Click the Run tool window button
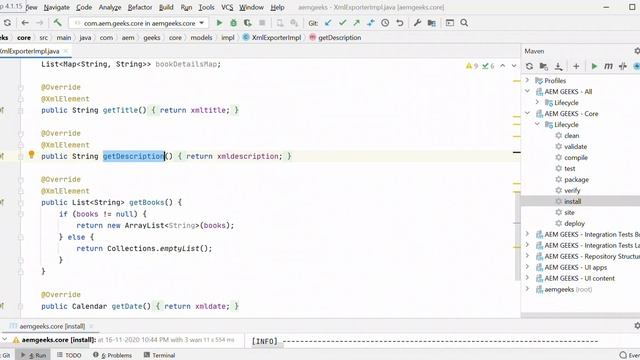Image resolution: width=640 pixels, height=360 pixels. pyautogui.click(x=33, y=355)
